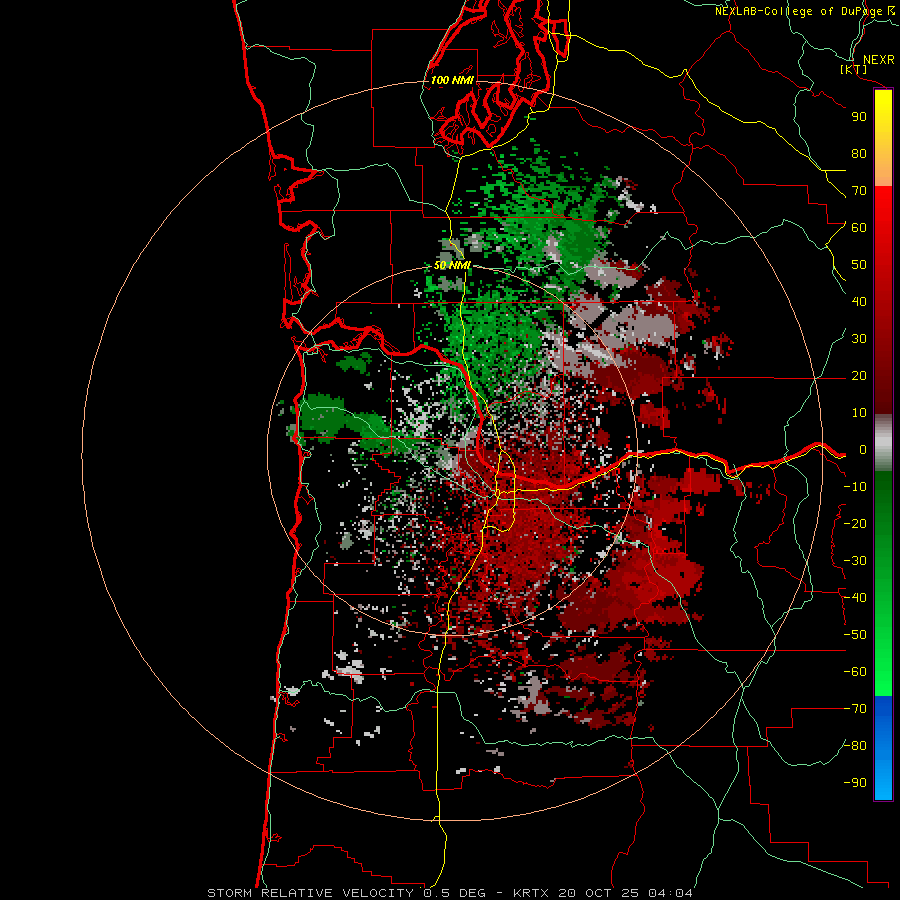
Task: Click the [KT] units label
Action: click(854, 69)
